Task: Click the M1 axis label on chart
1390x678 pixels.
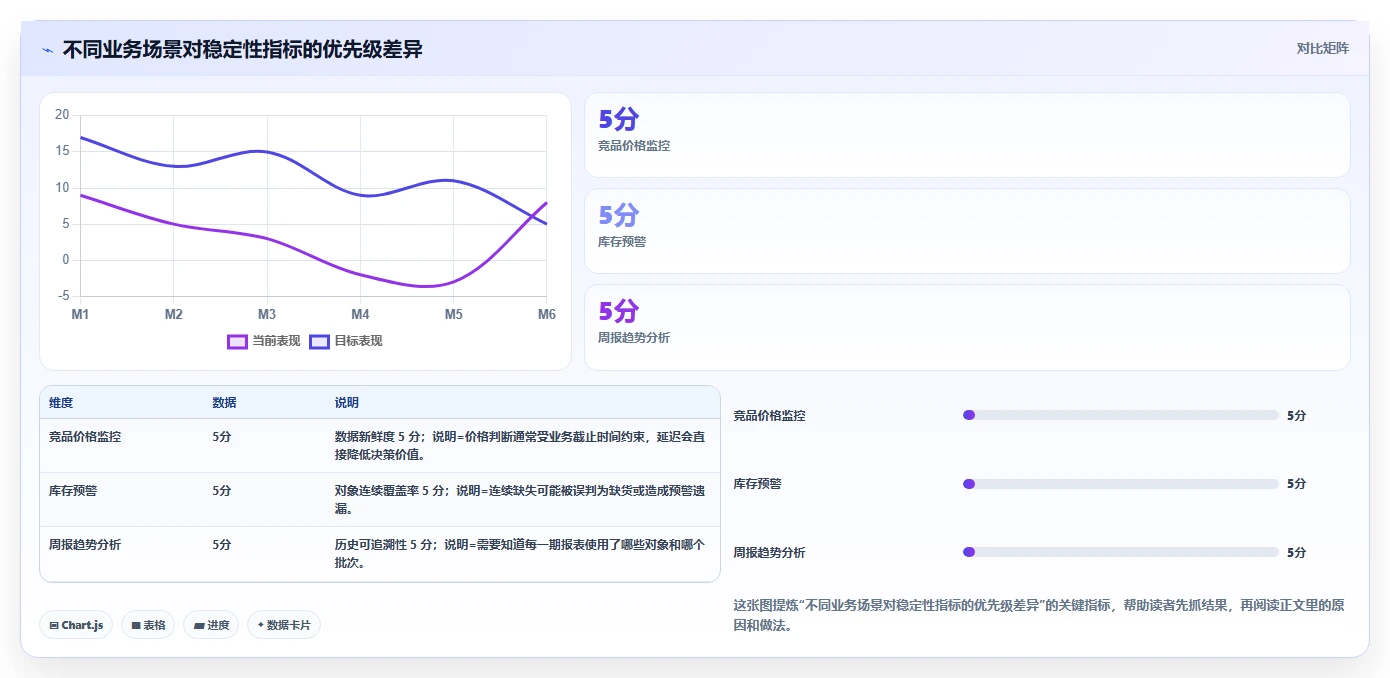Action: tap(80, 314)
